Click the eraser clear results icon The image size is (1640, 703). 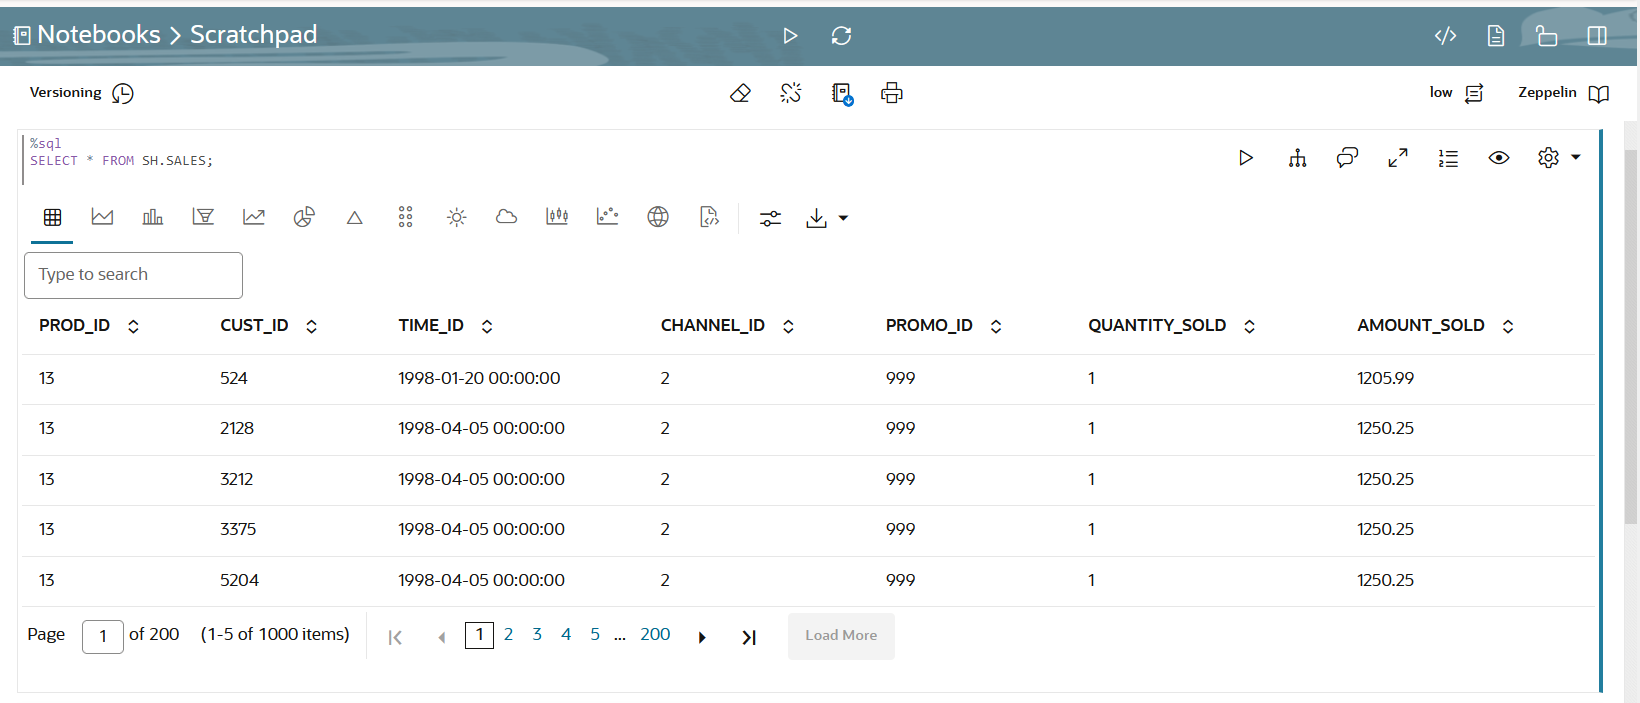tap(740, 93)
